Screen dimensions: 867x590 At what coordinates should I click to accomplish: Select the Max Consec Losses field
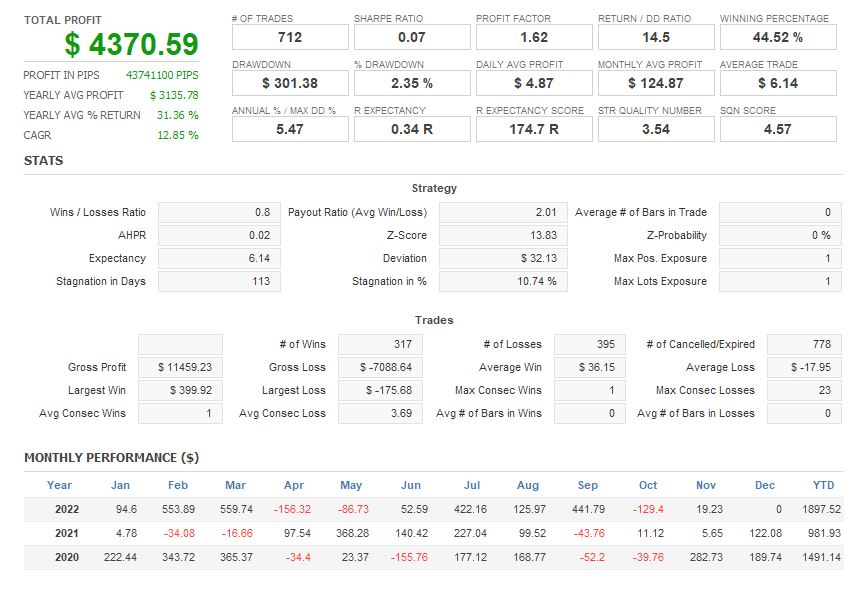coord(804,391)
